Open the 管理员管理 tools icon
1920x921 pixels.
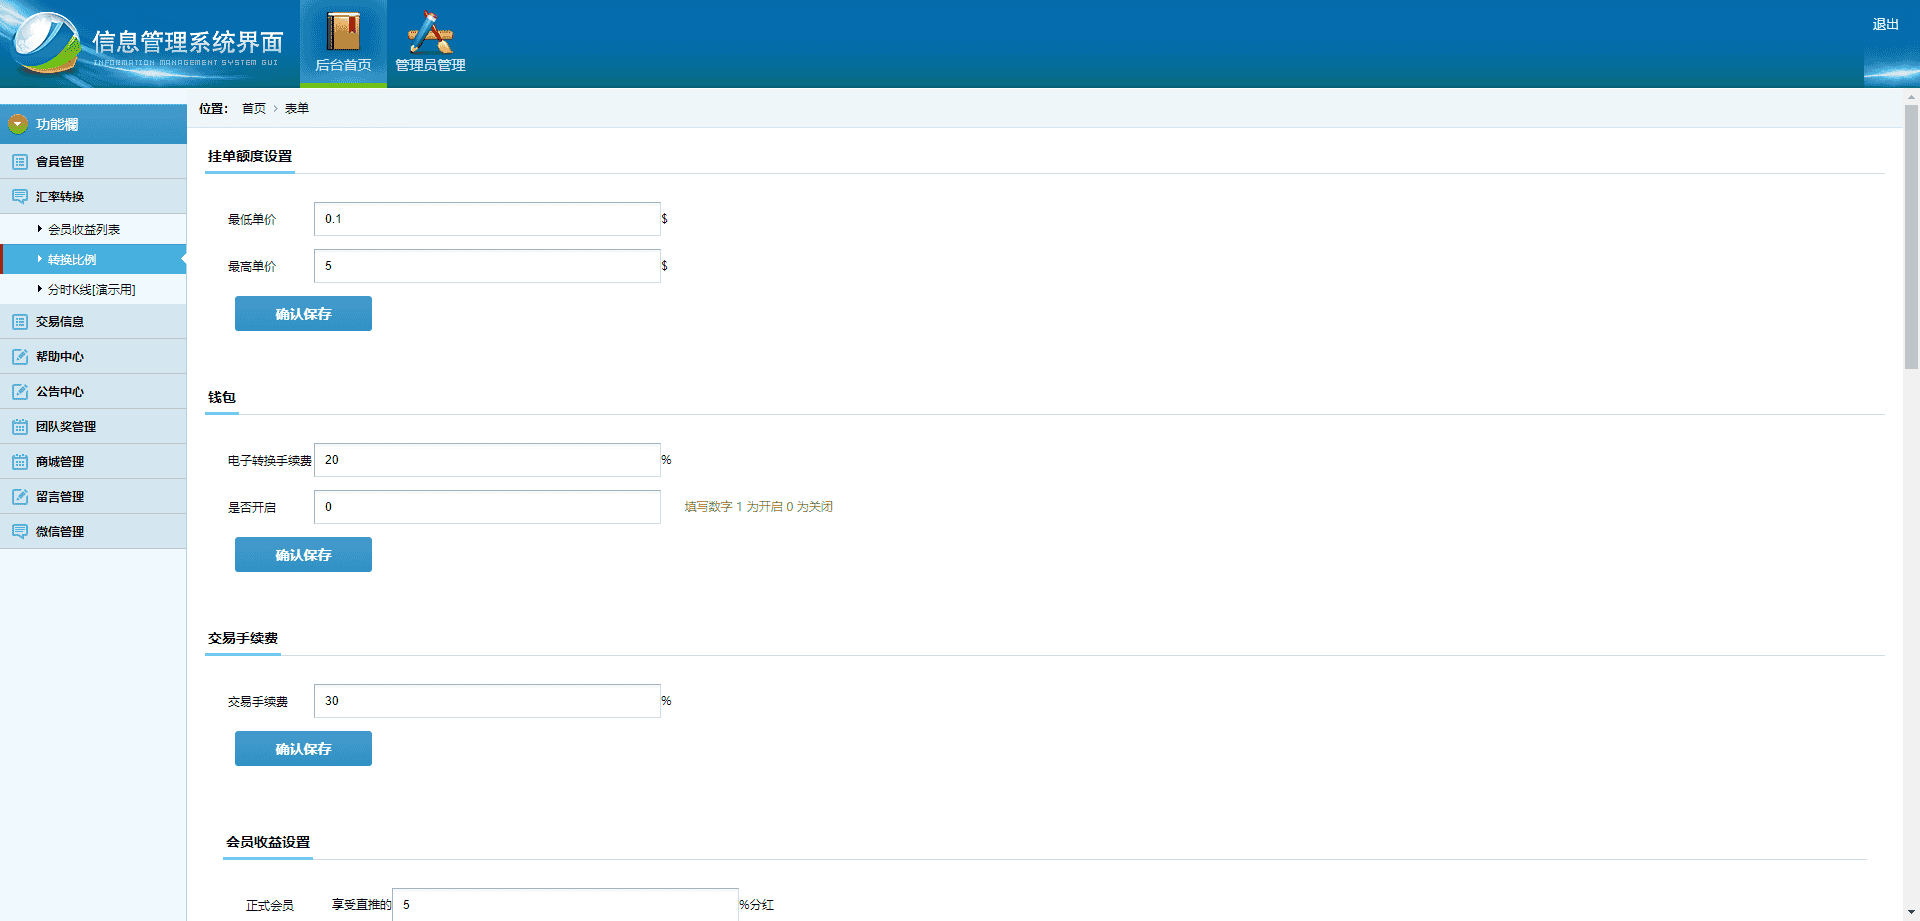(x=430, y=32)
